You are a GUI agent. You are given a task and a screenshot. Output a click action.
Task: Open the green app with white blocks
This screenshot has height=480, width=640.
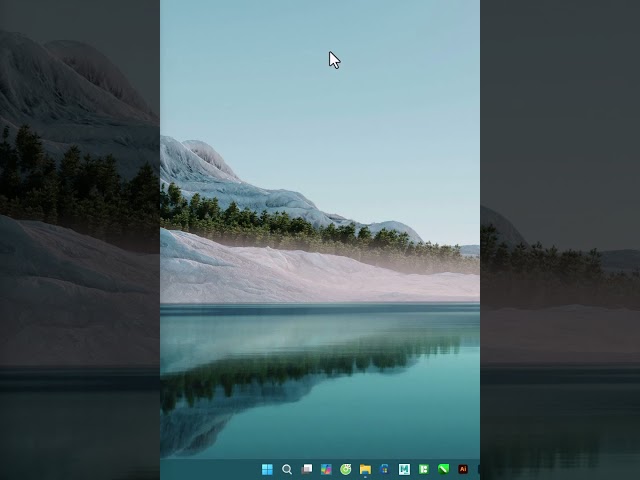(x=424, y=469)
